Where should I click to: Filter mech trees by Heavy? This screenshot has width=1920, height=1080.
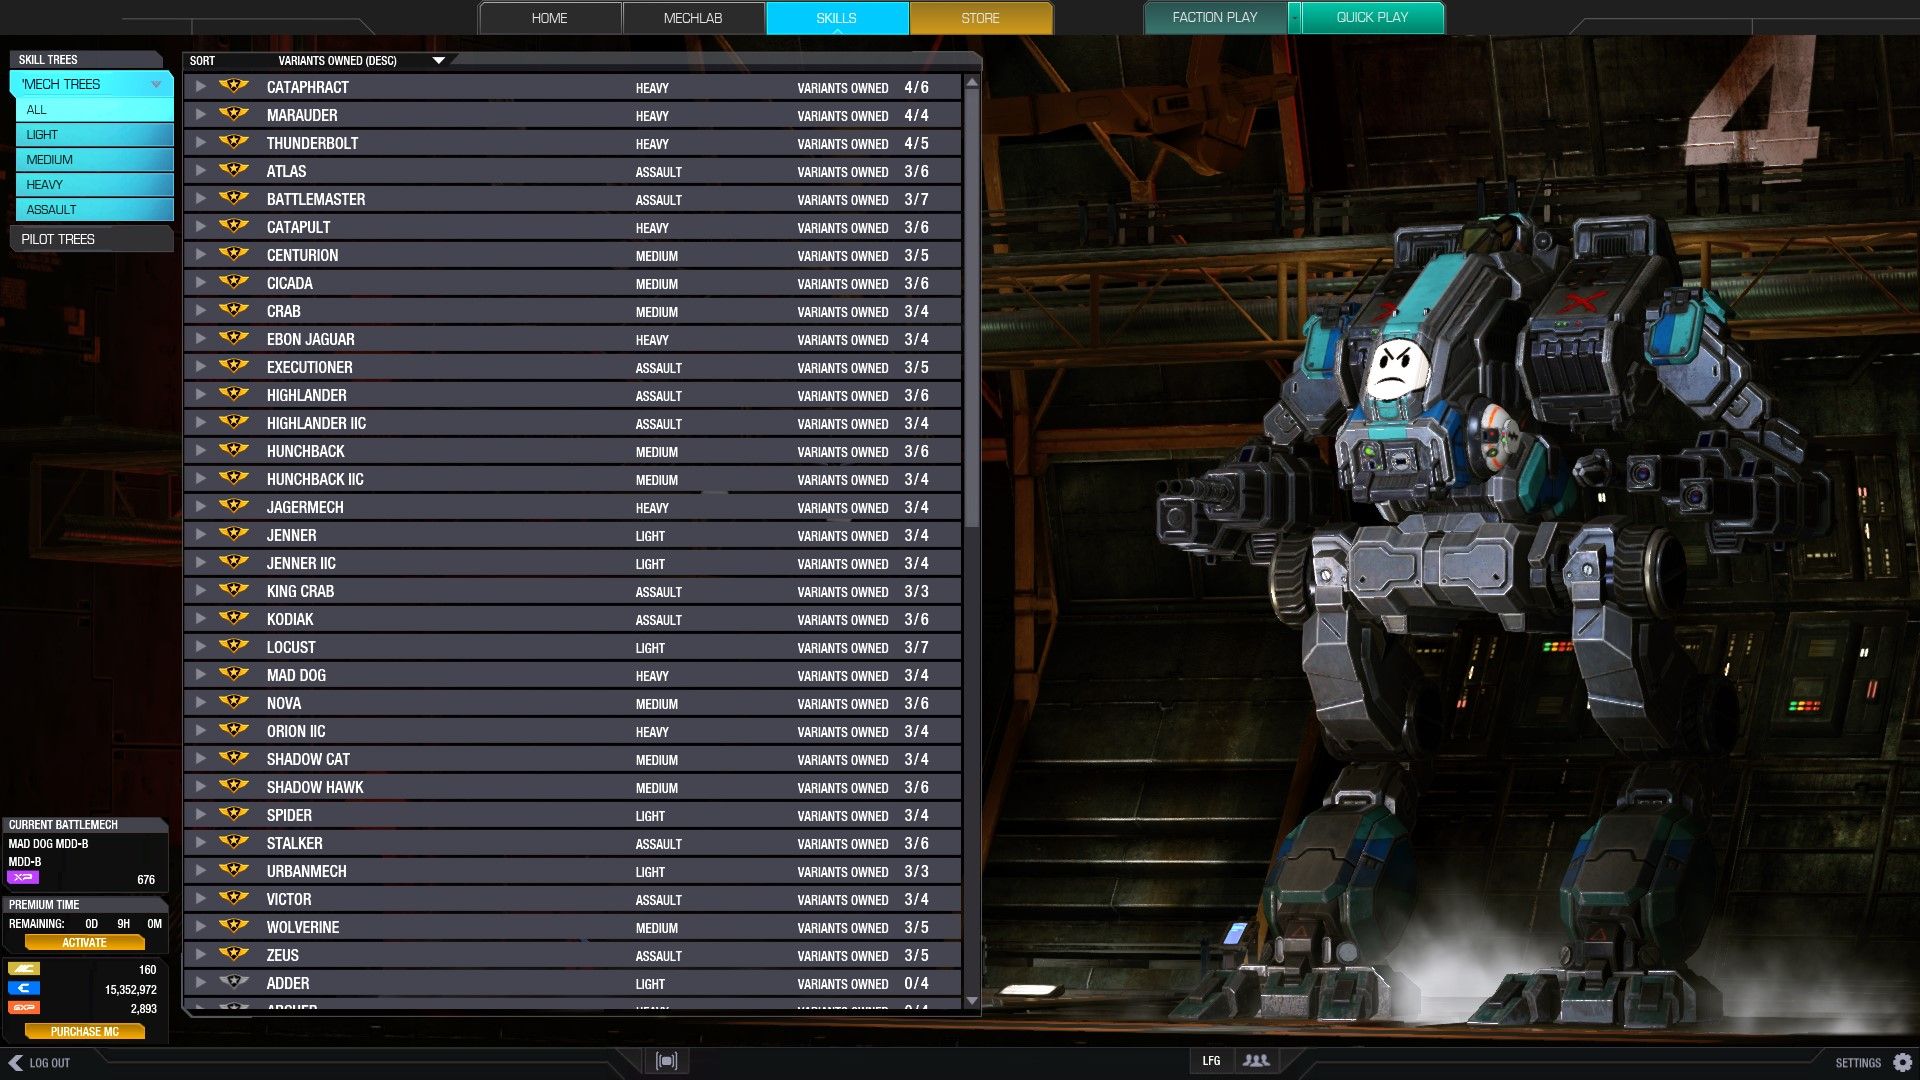(x=94, y=185)
